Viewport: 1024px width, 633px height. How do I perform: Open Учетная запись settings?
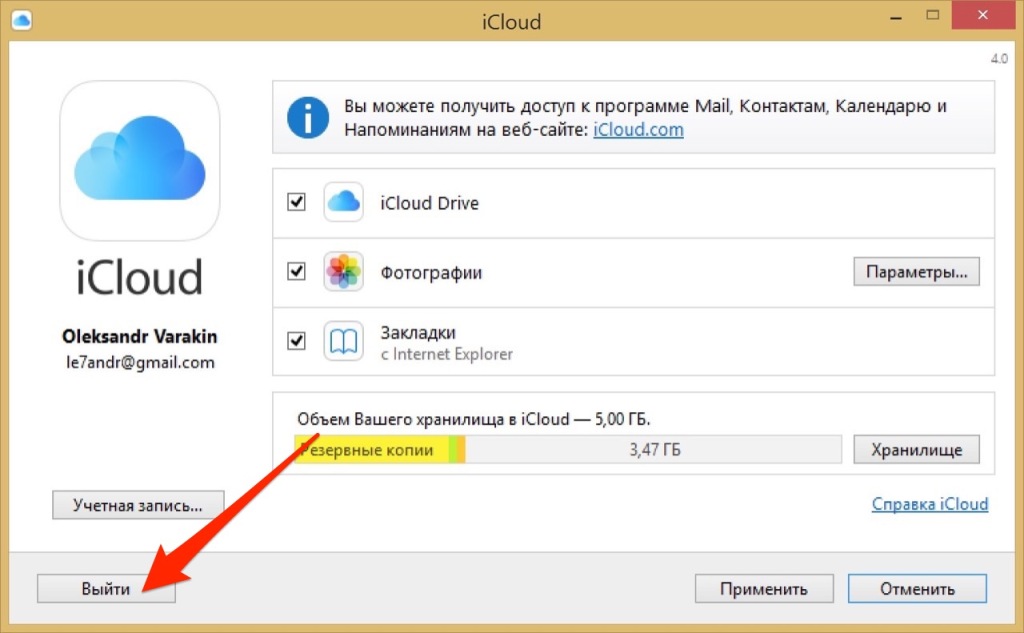pyautogui.click(x=138, y=505)
